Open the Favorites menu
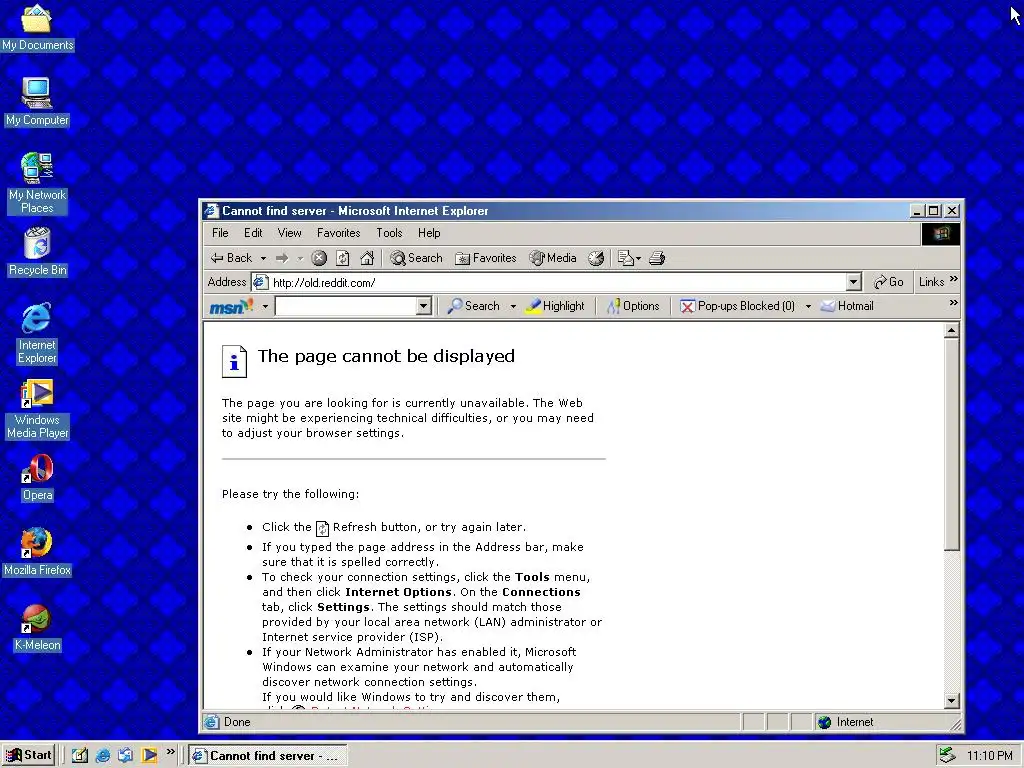The image size is (1024, 768). tap(338, 233)
